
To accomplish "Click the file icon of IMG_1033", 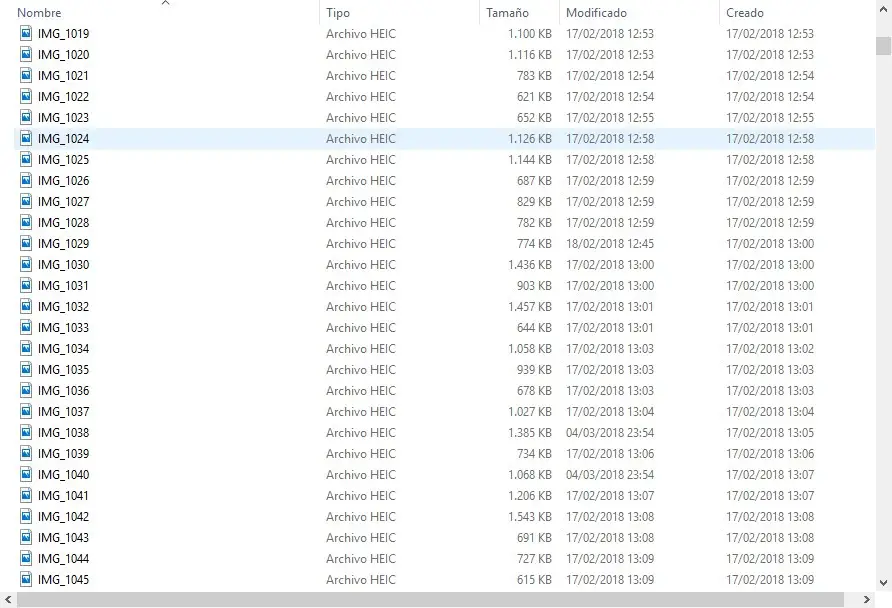I will coord(26,327).
